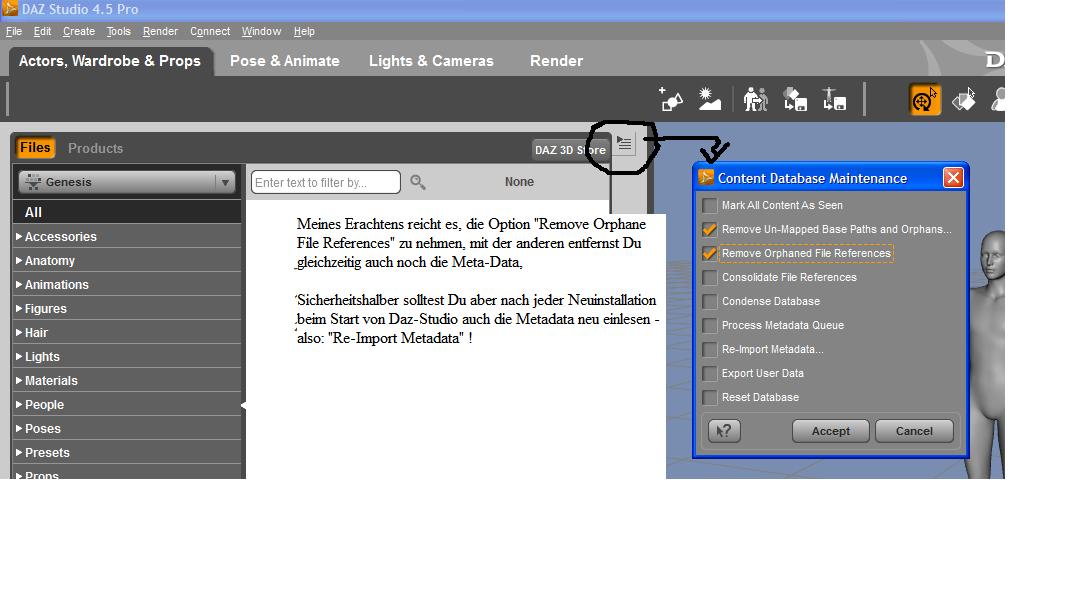
Task: Open the Help menu
Action: [304, 31]
